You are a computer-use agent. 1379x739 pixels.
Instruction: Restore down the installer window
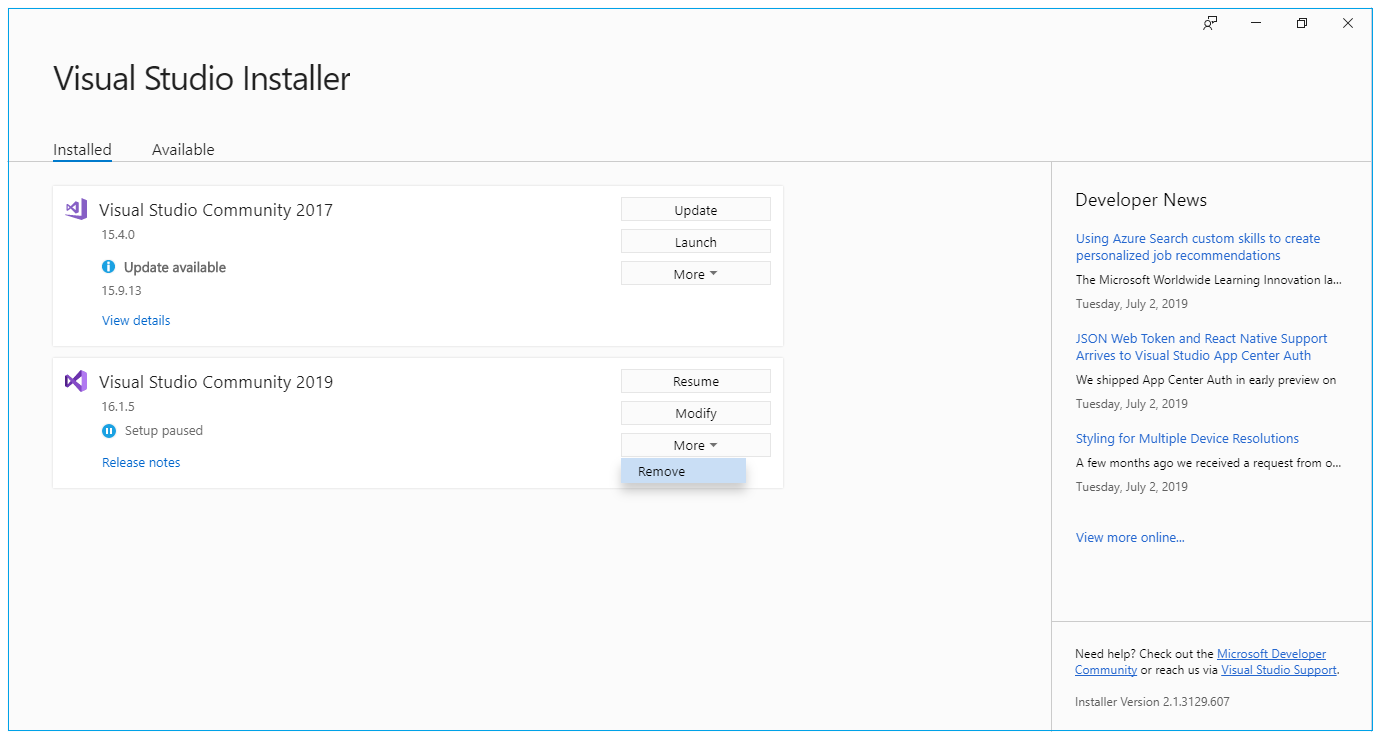coord(1302,23)
